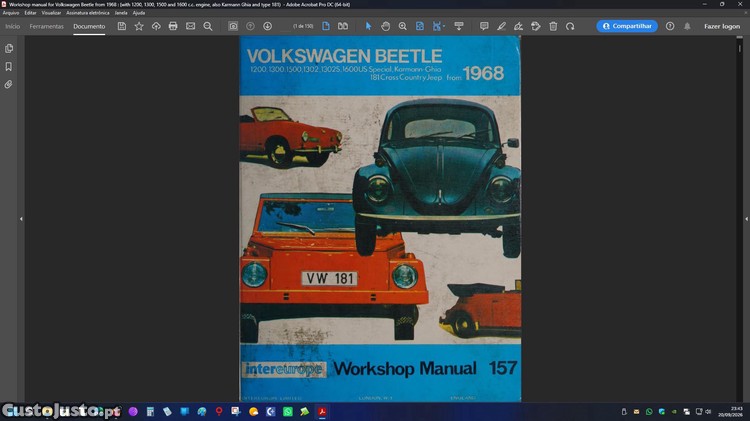Show the attachments paperclip panel

9,84
